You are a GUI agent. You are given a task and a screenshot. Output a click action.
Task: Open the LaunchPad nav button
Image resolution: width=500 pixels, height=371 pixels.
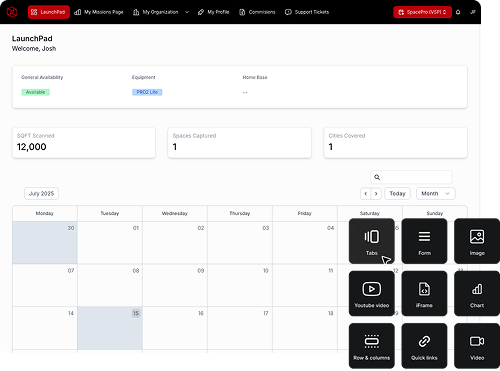49,12
